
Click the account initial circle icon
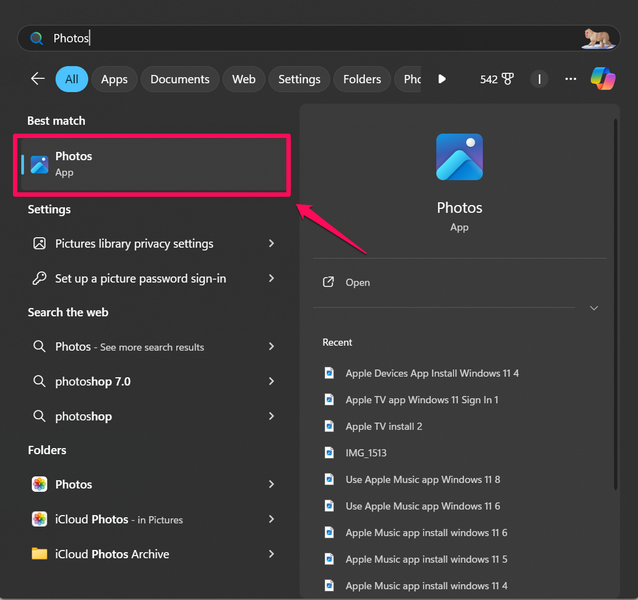point(540,79)
